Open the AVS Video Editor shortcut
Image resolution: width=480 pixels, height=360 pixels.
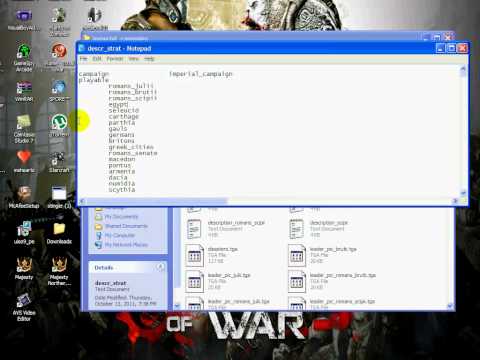pyautogui.click(x=24, y=307)
